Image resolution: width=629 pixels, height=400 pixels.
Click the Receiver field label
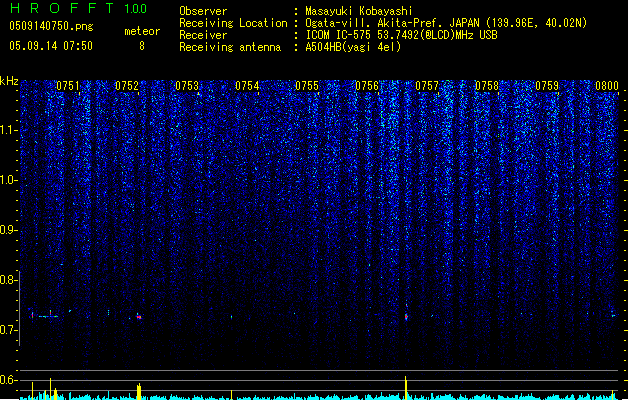point(203,35)
